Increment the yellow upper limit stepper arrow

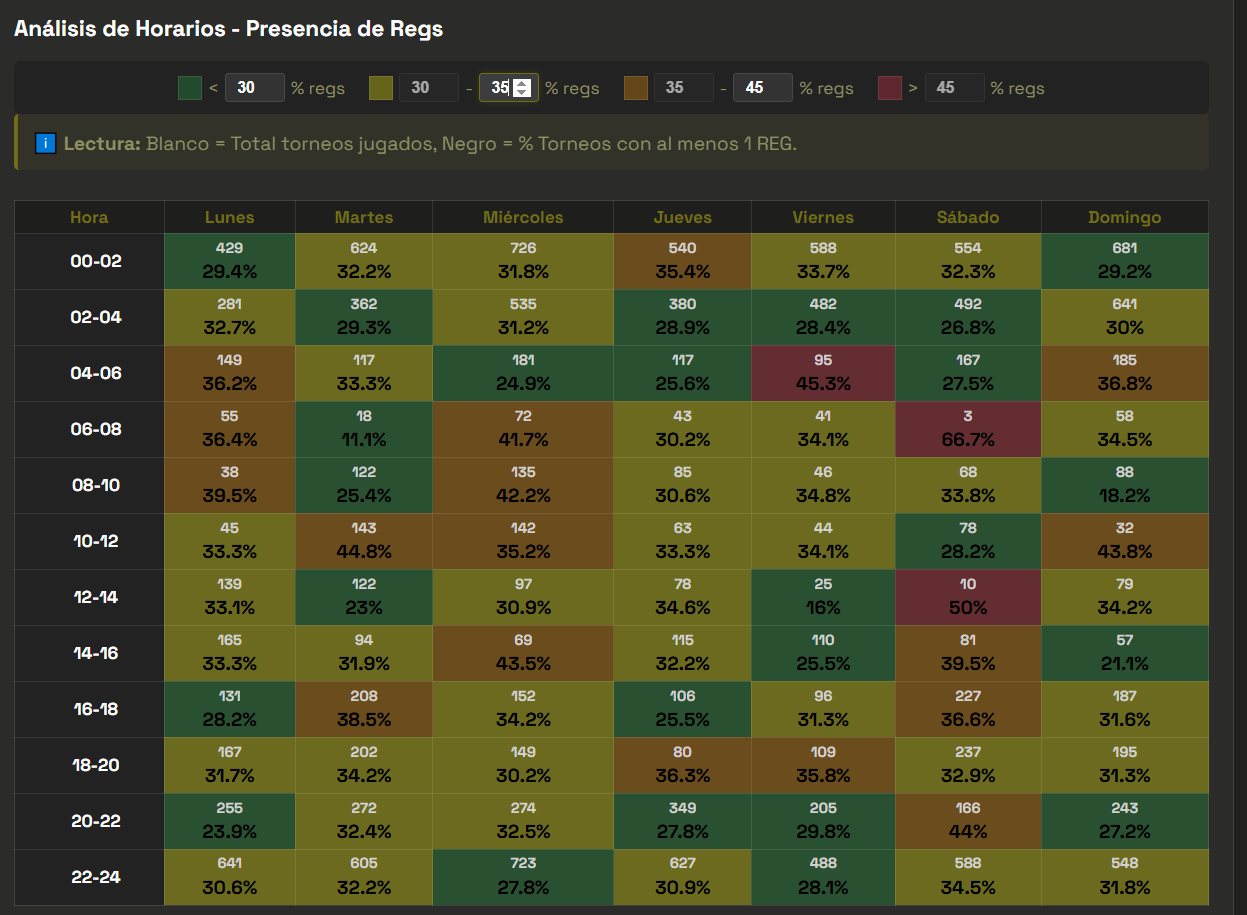[521, 83]
